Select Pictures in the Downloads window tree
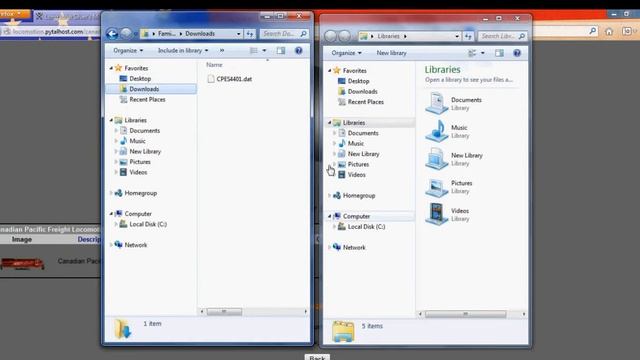The width and height of the screenshot is (640, 360). tap(140, 162)
